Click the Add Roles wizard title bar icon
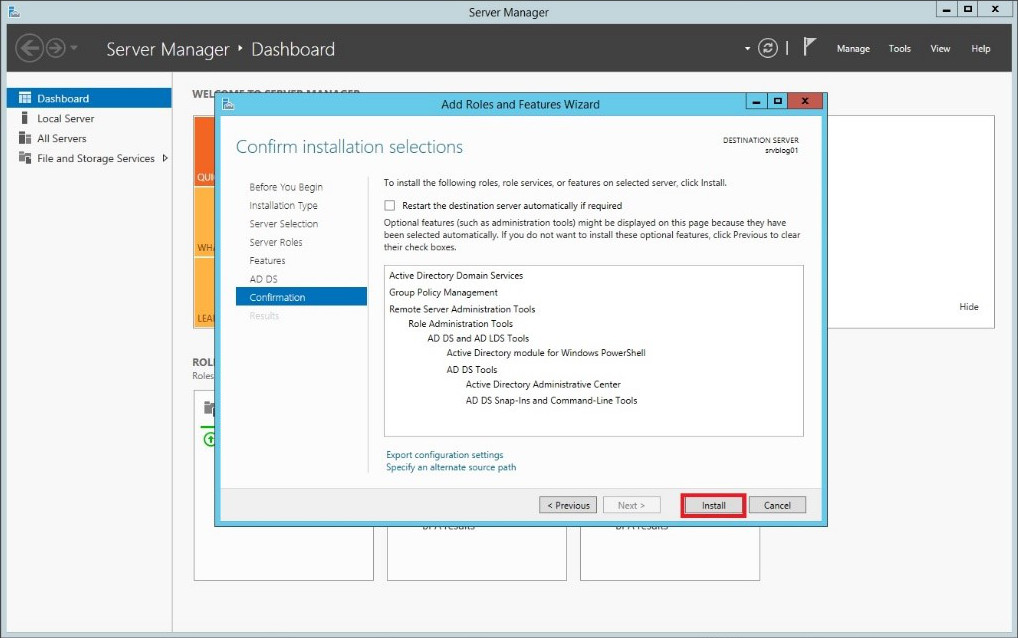The height and width of the screenshot is (638, 1018). [x=228, y=104]
